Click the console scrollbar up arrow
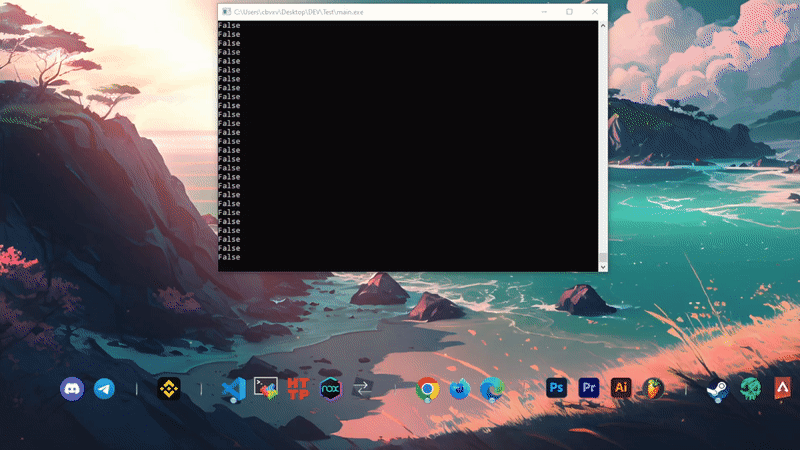This screenshot has height=450, width=800. pos(603,26)
